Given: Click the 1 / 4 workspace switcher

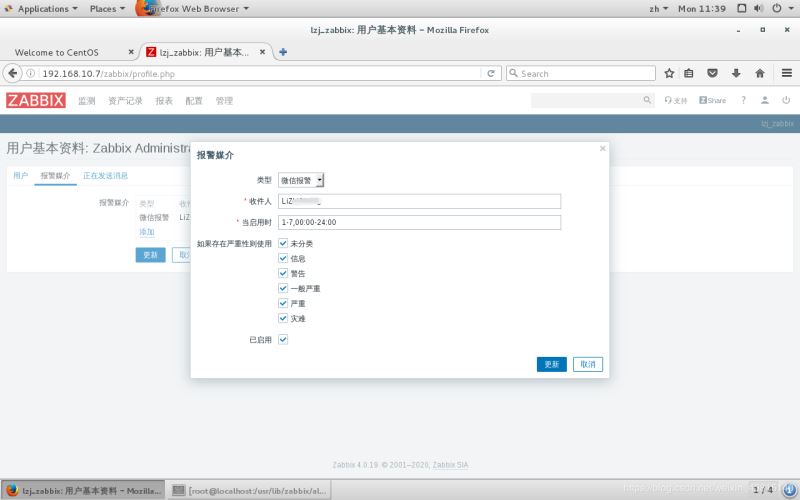Looking at the screenshot, I should click(763, 490).
